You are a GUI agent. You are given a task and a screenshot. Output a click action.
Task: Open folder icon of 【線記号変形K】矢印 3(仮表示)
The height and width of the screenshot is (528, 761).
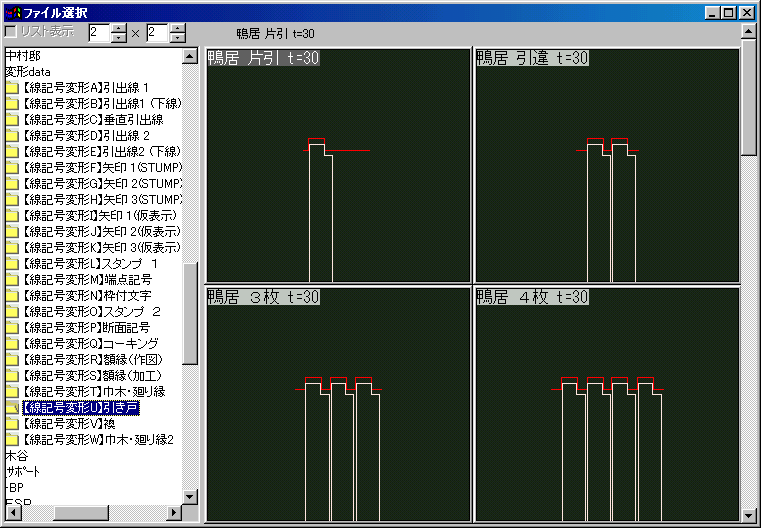[x=12, y=248]
